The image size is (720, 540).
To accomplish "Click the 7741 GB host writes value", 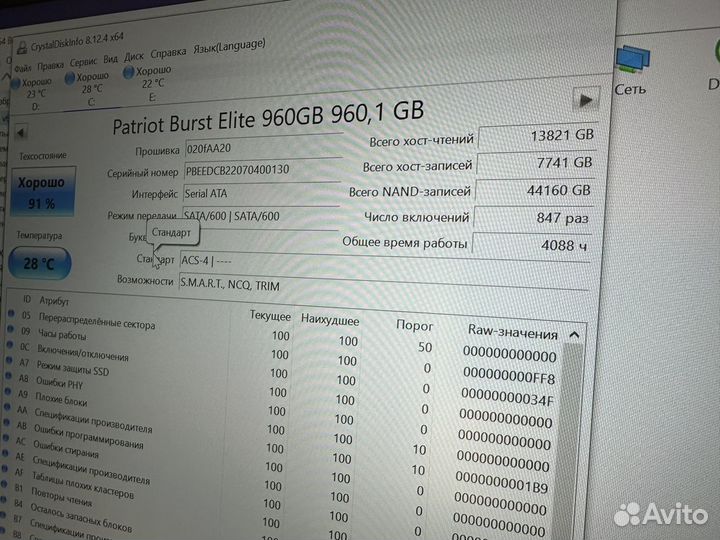I will point(536,164).
